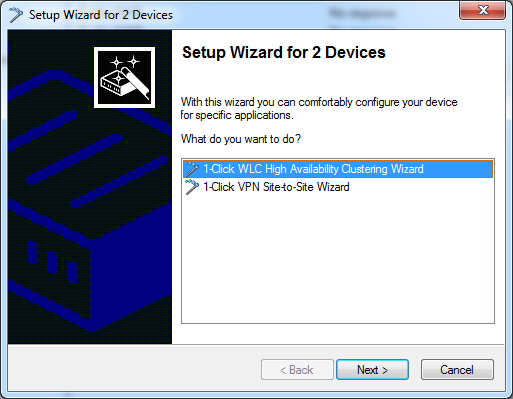Click the three port slots on illustrated device
513x399 pixels.
coord(52,262)
